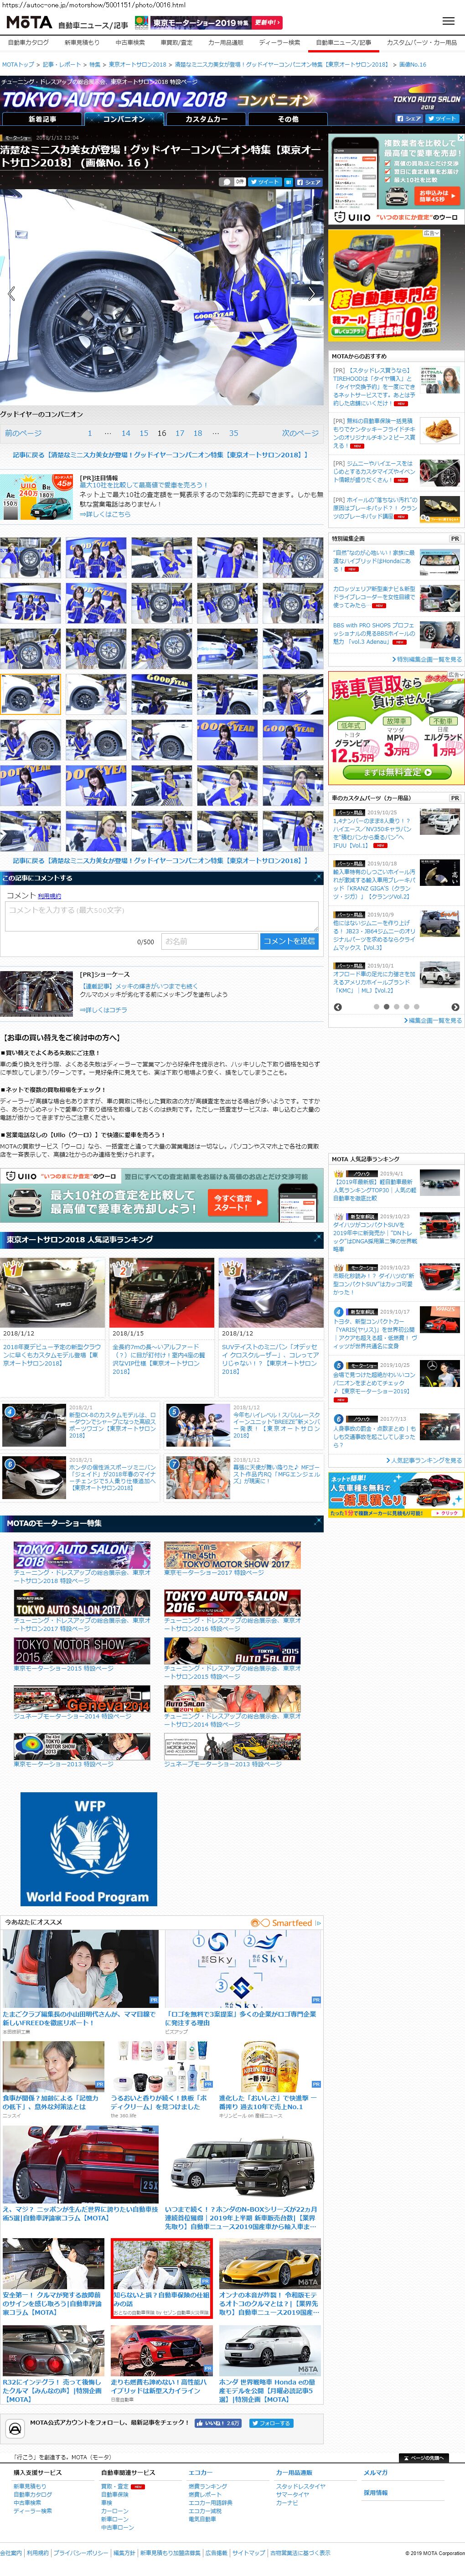Open 中古車検索 in the navigation bar
The image size is (465, 2576).
click(x=130, y=43)
